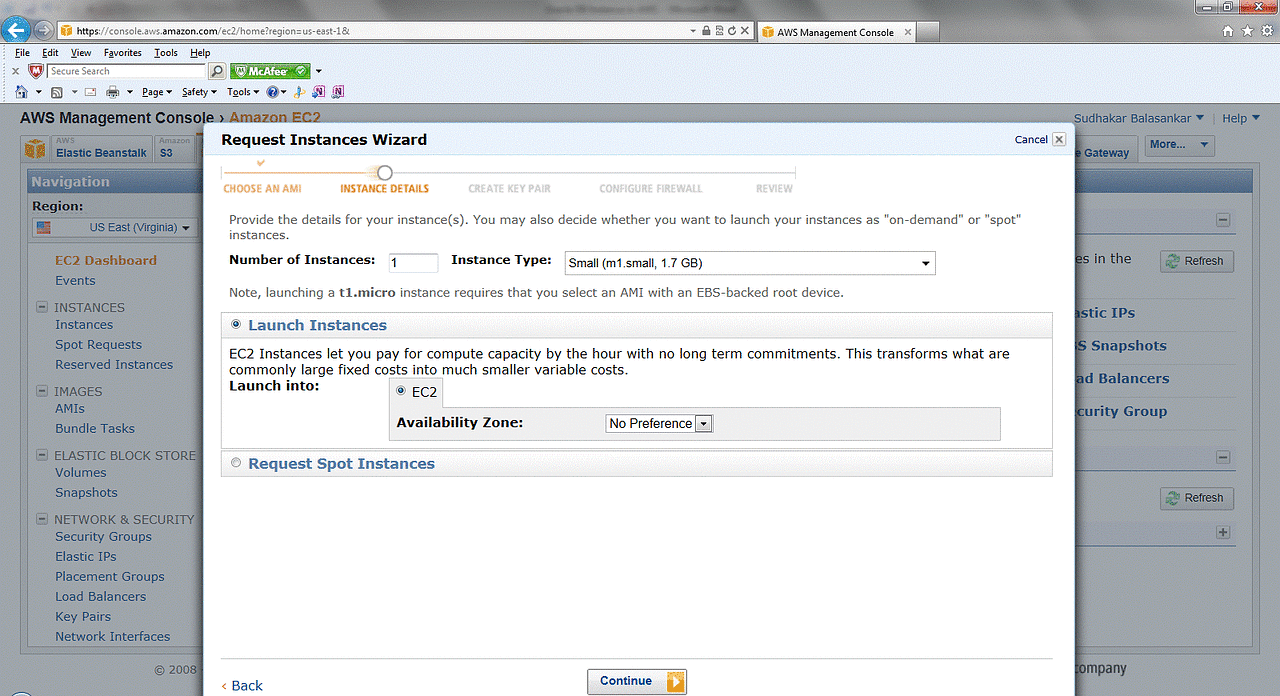Open Security Groups in navigation

[x=103, y=537]
